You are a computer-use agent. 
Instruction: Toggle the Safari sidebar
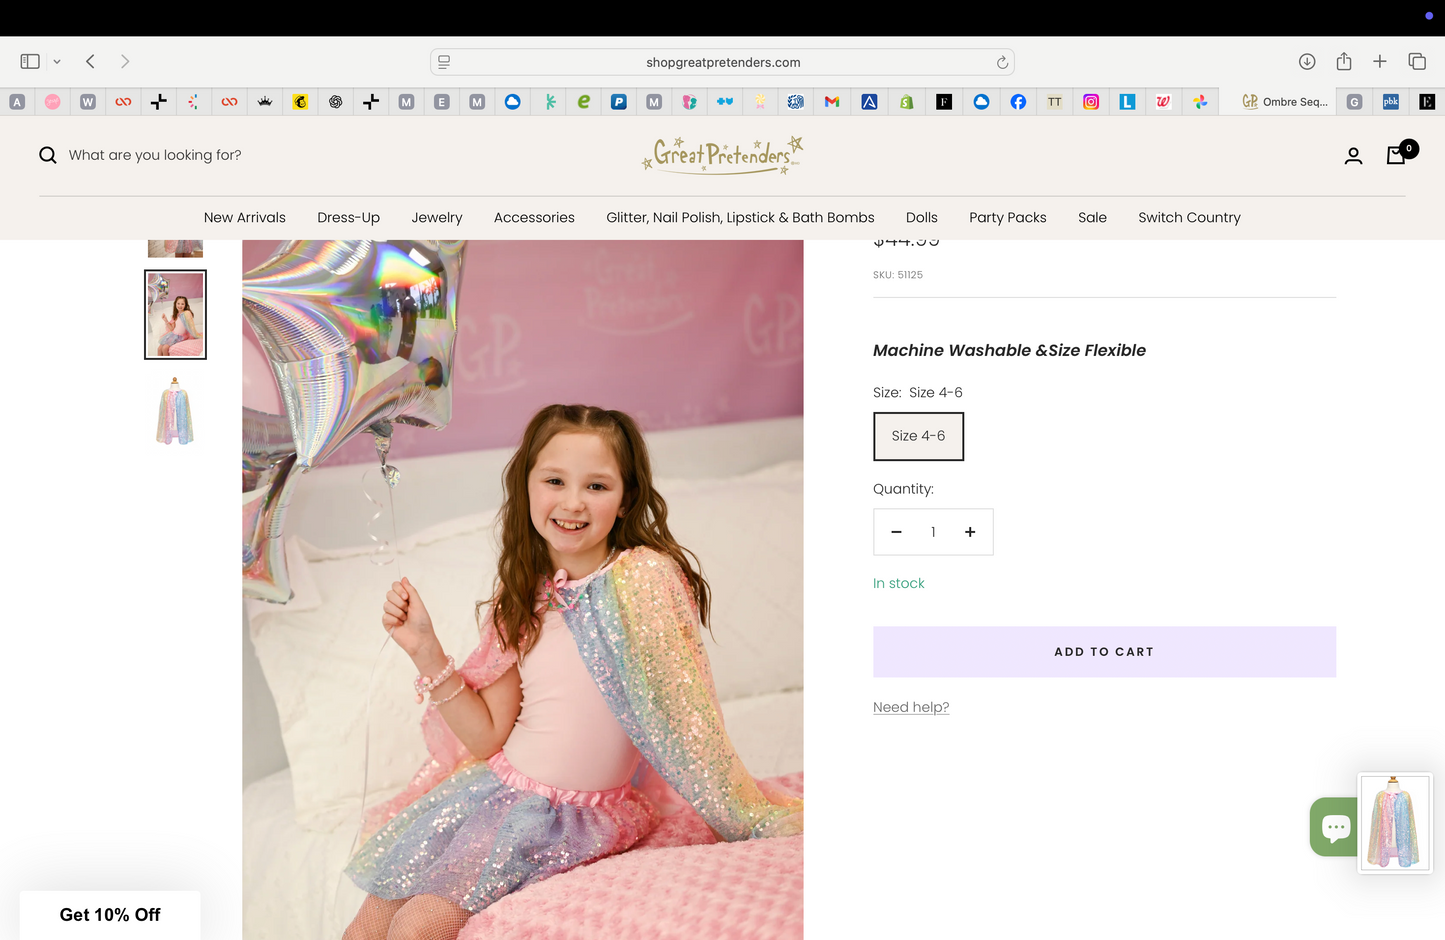(30, 61)
